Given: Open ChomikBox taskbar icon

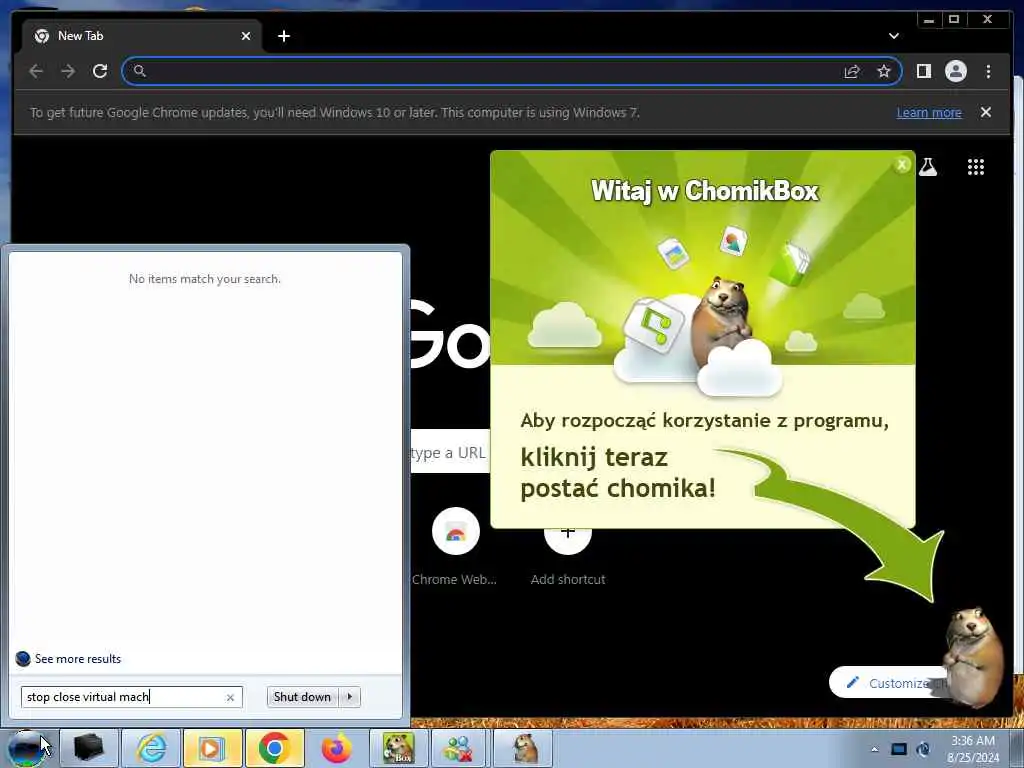Looking at the screenshot, I should click(398, 748).
